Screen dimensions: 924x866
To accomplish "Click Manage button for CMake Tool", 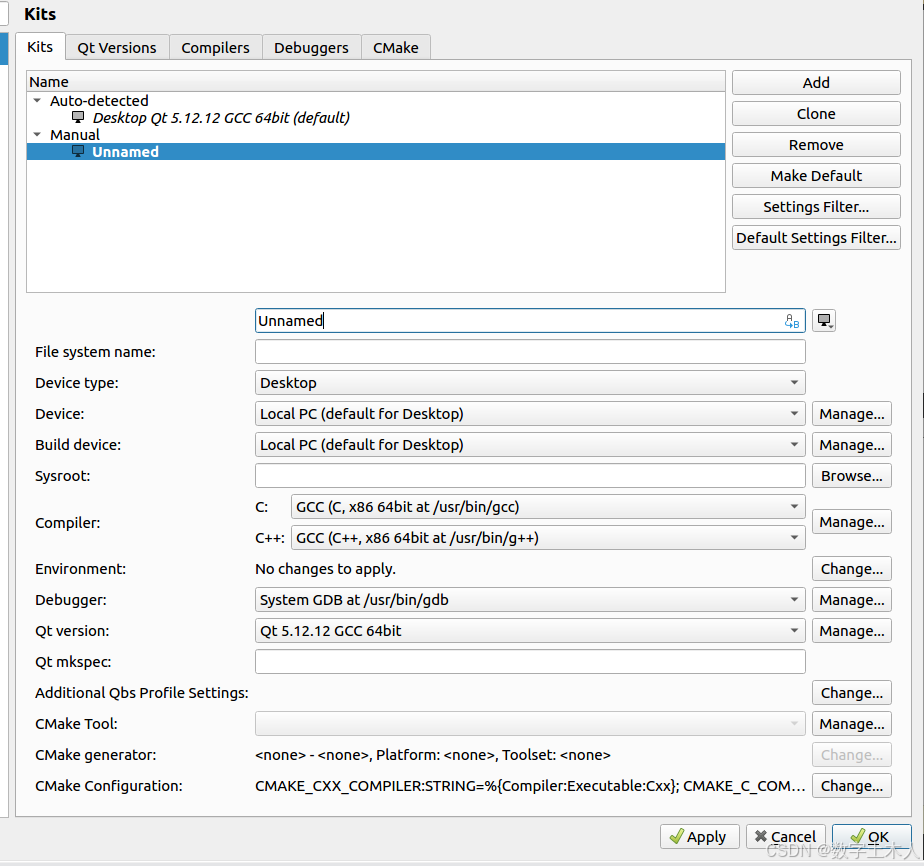I will tap(852, 723).
